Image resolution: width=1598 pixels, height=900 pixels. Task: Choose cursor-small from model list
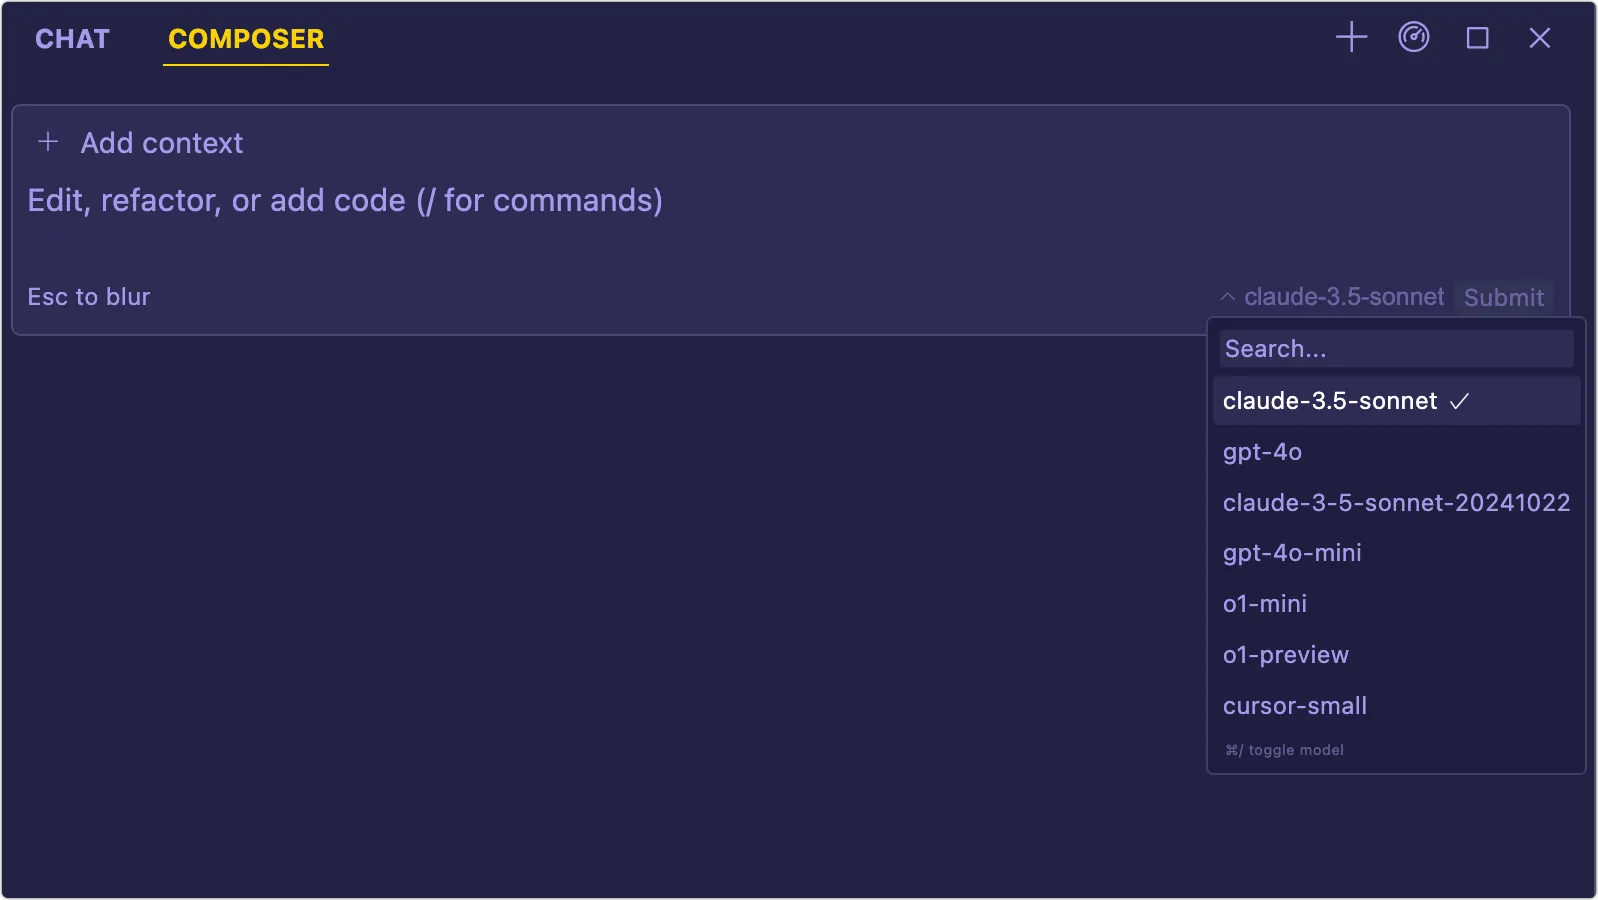click(1295, 706)
